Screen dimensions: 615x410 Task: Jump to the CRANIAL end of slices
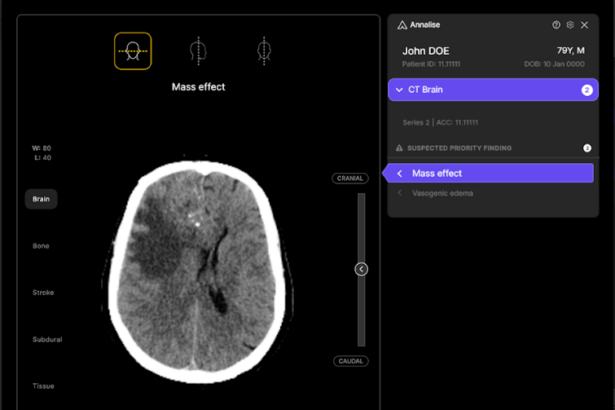pos(350,179)
